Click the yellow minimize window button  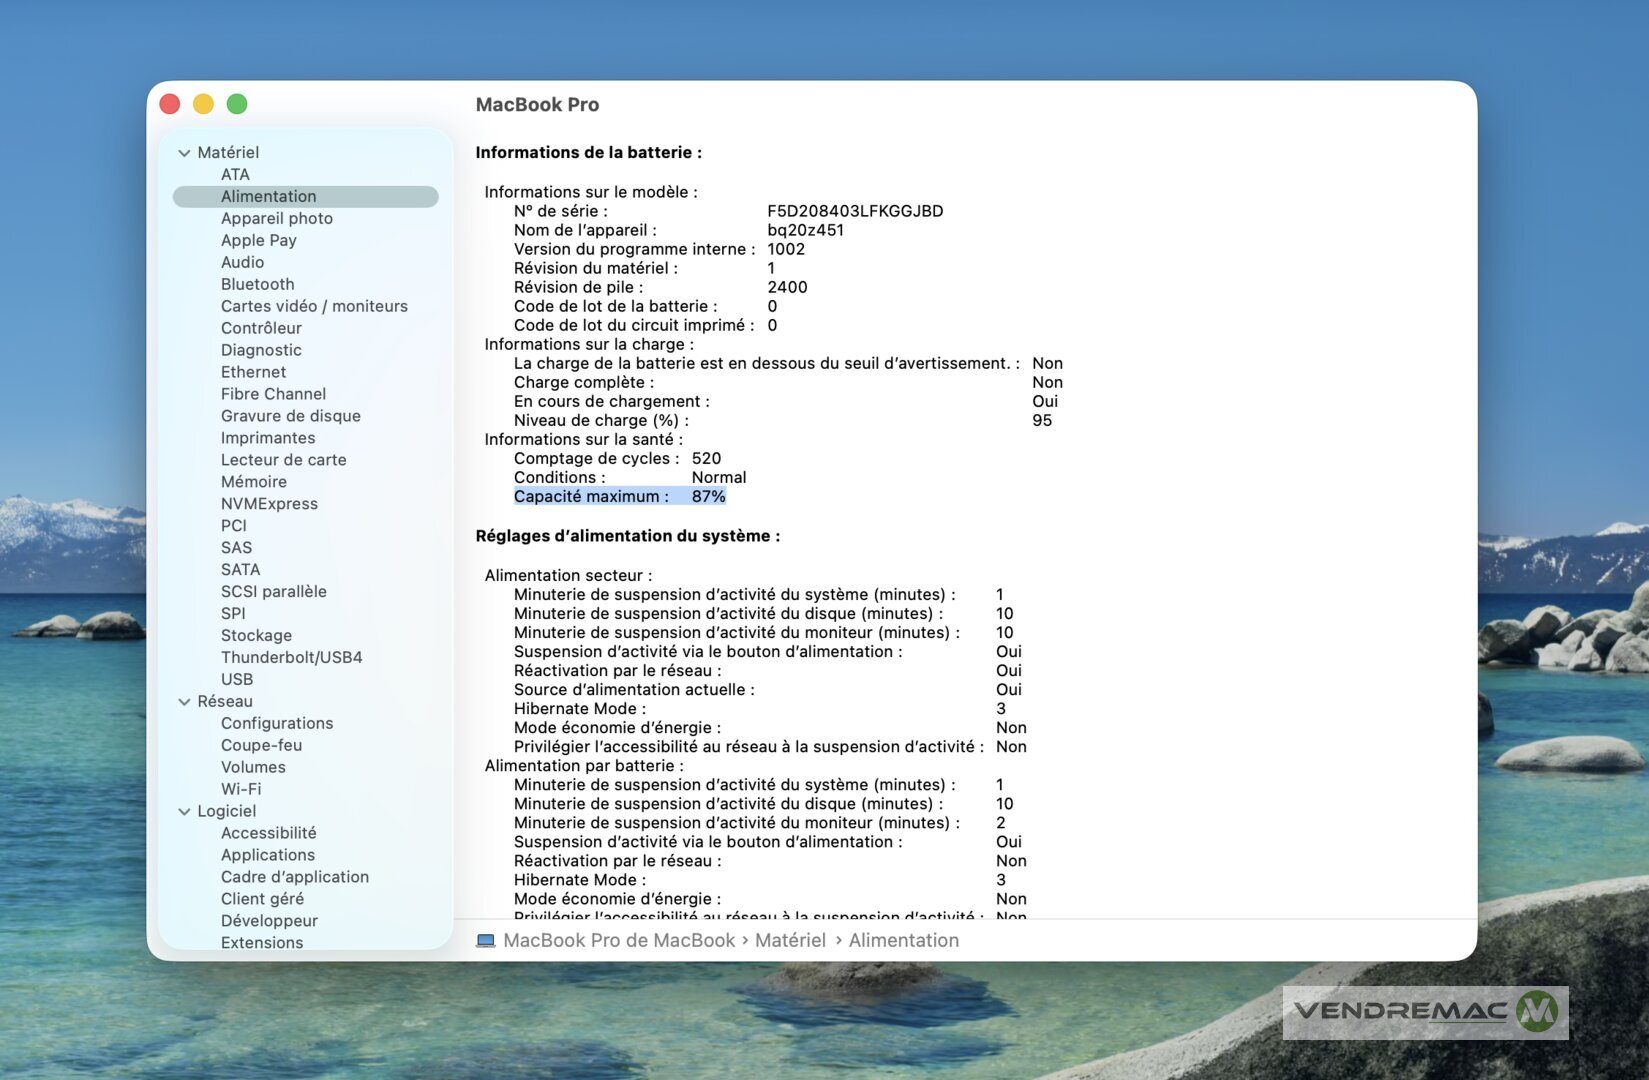click(x=203, y=104)
